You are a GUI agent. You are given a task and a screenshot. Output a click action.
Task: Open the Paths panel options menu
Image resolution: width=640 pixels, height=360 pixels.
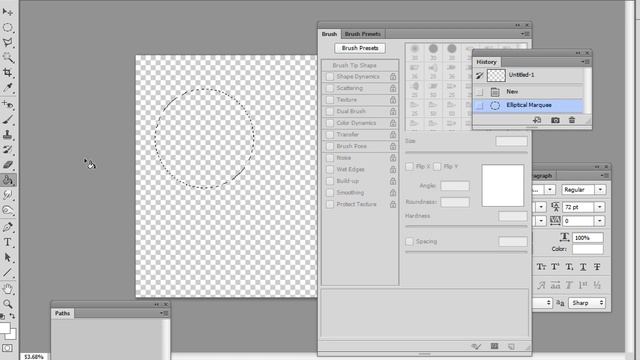coord(164,313)
